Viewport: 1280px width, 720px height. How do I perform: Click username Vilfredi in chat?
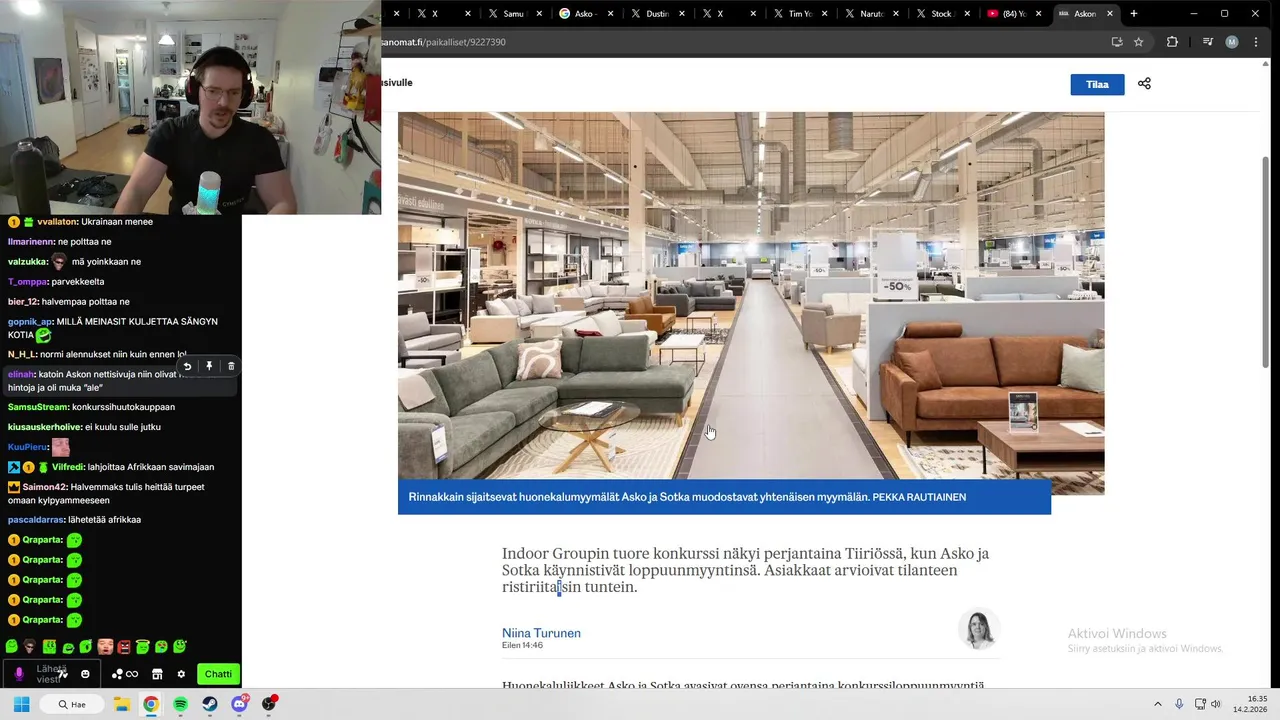pos(69,467)
